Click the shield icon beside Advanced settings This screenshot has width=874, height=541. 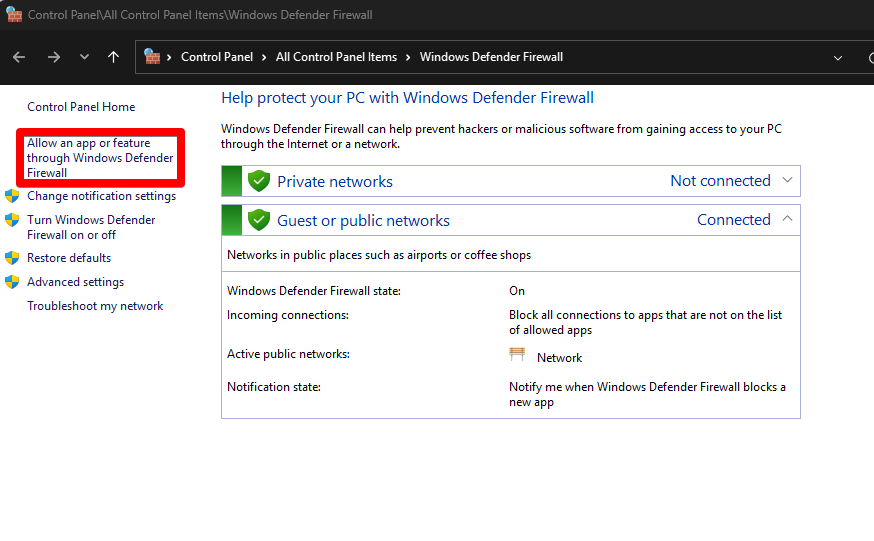pyautogui.click(x=12, y=282)
